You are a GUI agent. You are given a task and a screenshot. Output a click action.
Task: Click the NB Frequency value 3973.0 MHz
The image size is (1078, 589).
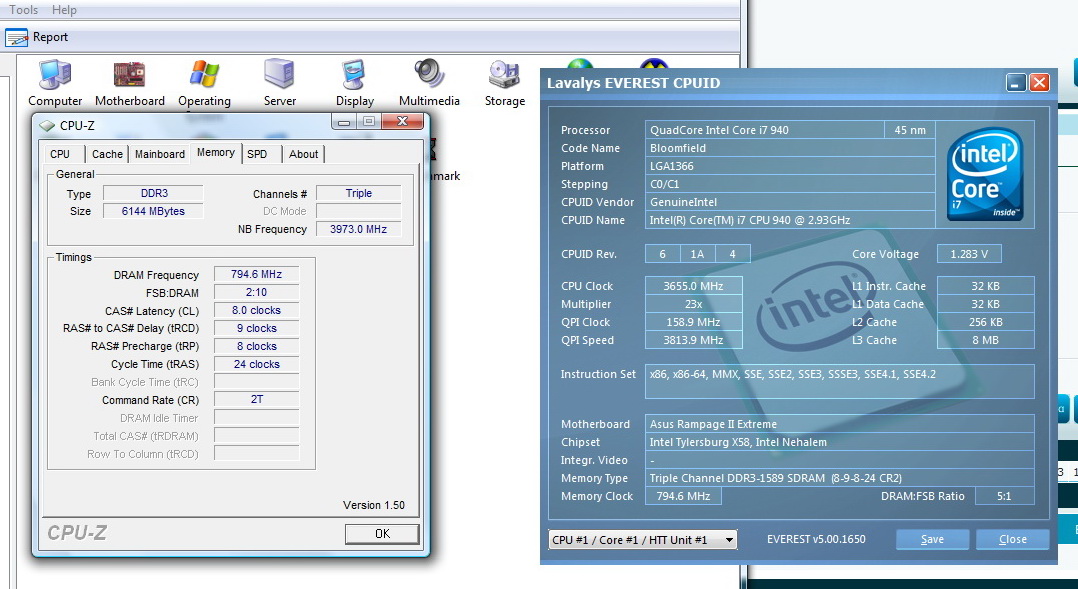359,229
